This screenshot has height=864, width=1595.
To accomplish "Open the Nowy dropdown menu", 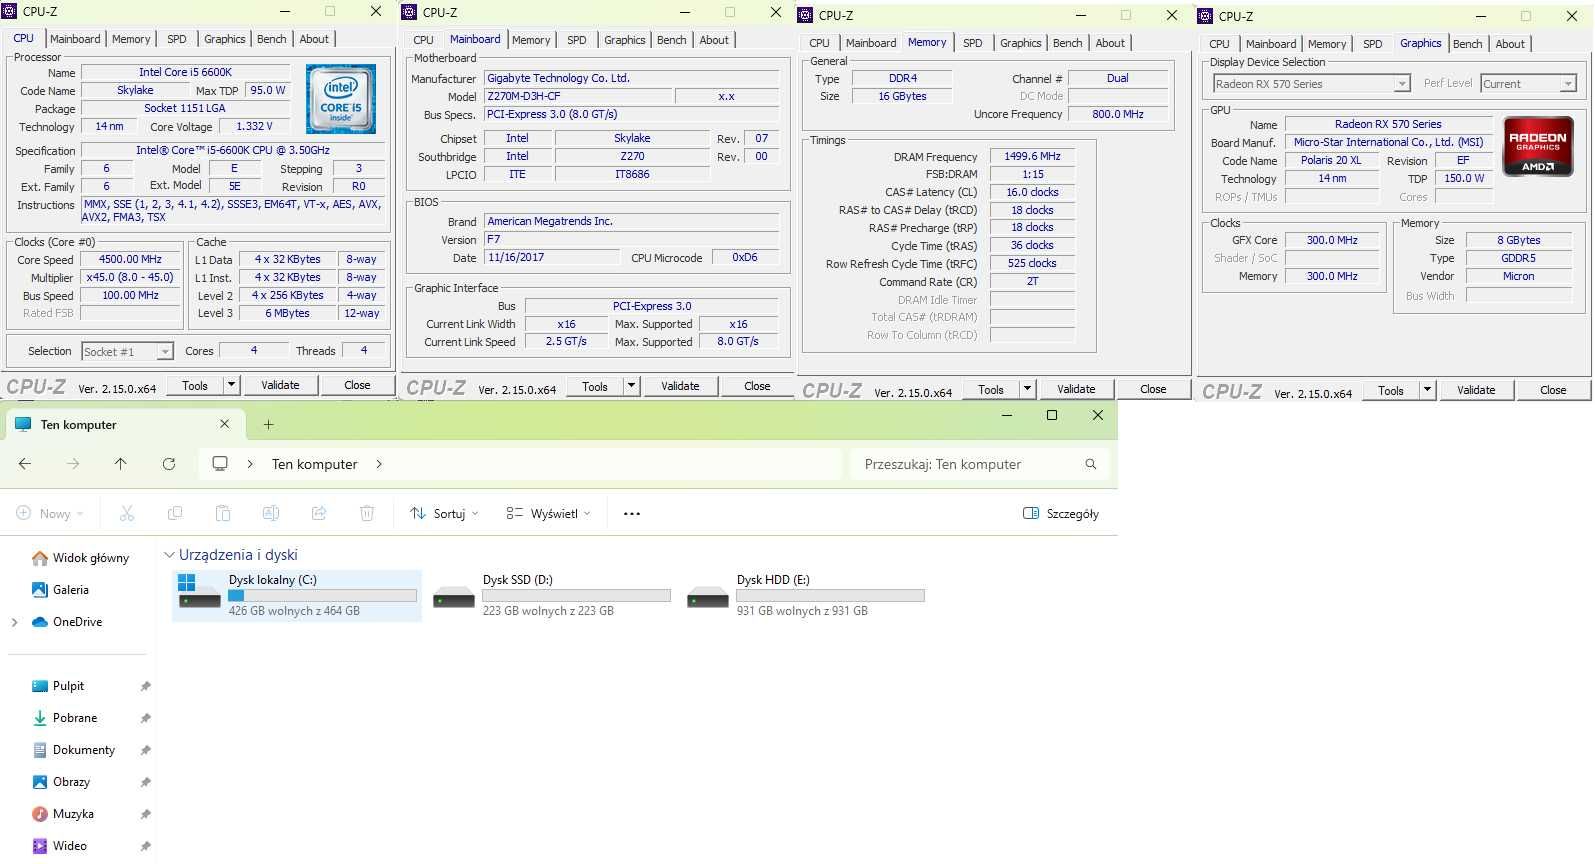I will pos(50,513).
